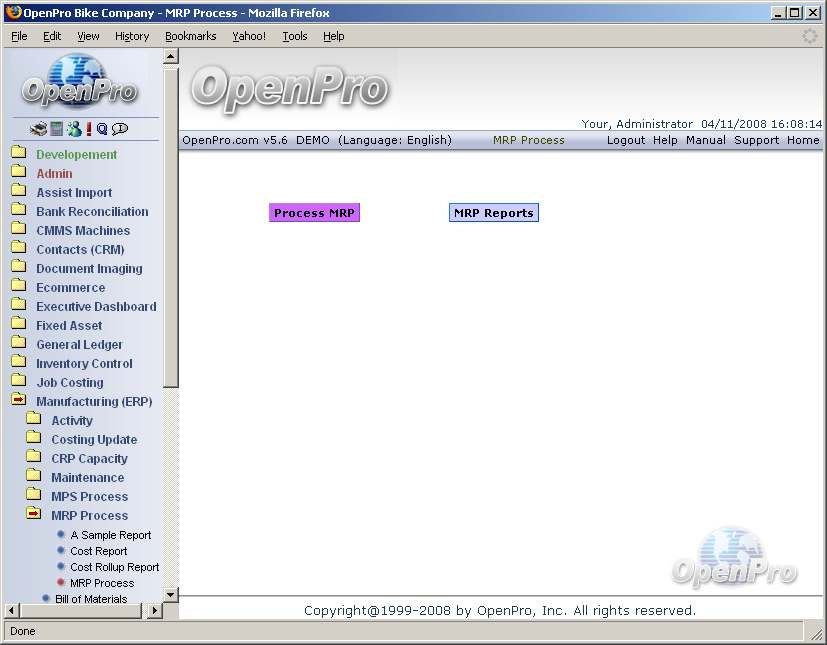827x645 pixels.
Task: Click the speech bubble info icon
Action: (120, 129)
